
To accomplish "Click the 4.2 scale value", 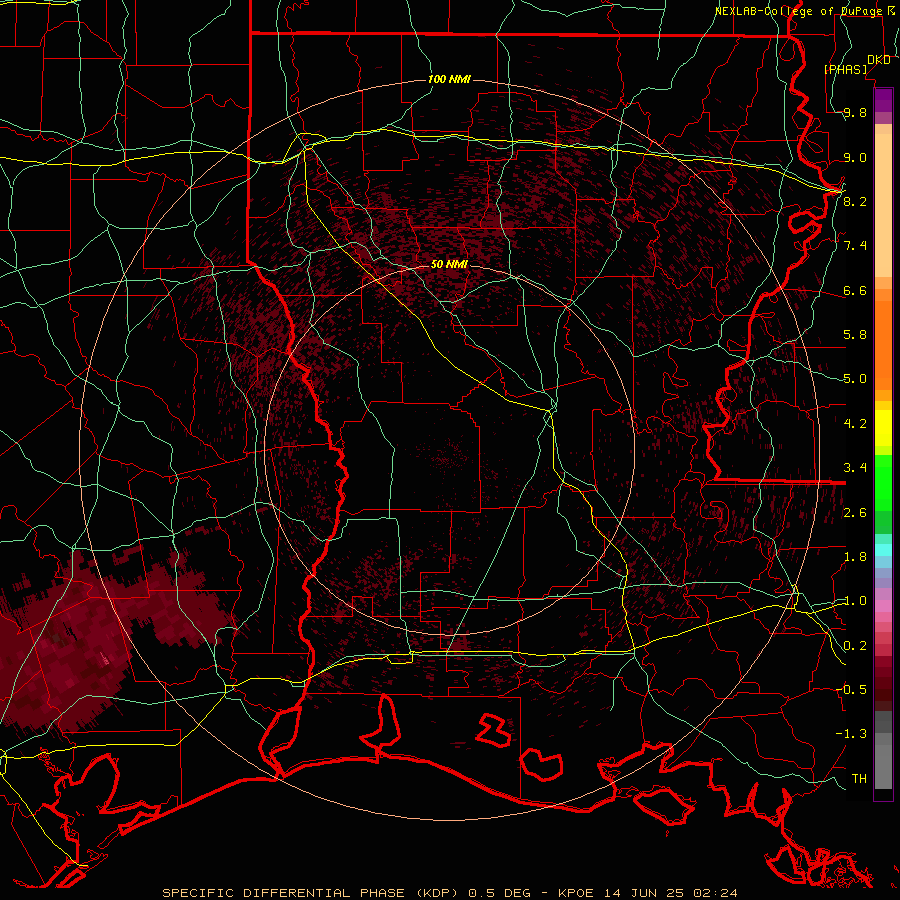I will [855, 424].
